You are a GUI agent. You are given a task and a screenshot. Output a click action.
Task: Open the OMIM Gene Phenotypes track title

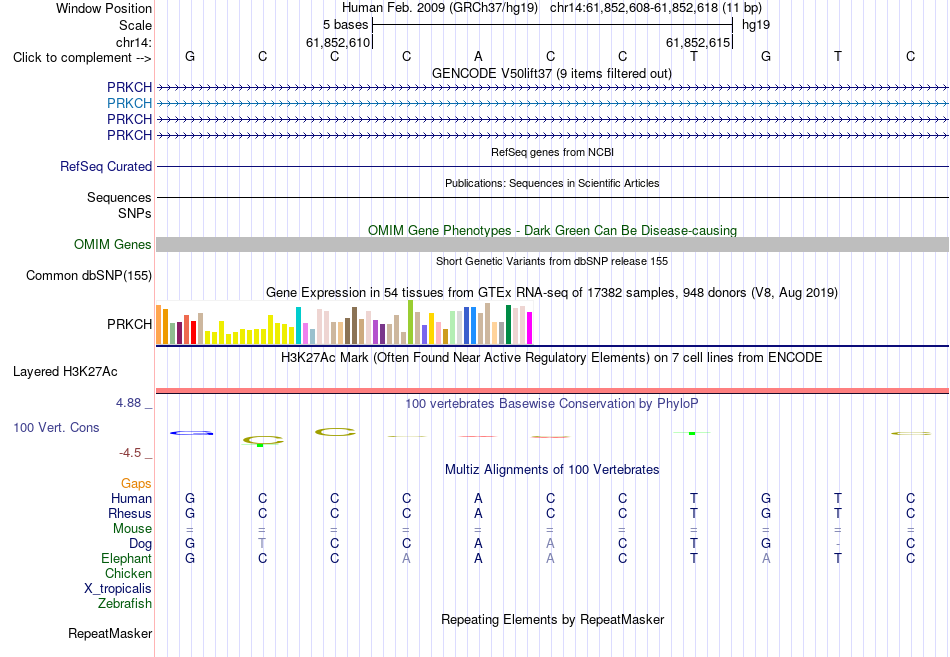552,230
